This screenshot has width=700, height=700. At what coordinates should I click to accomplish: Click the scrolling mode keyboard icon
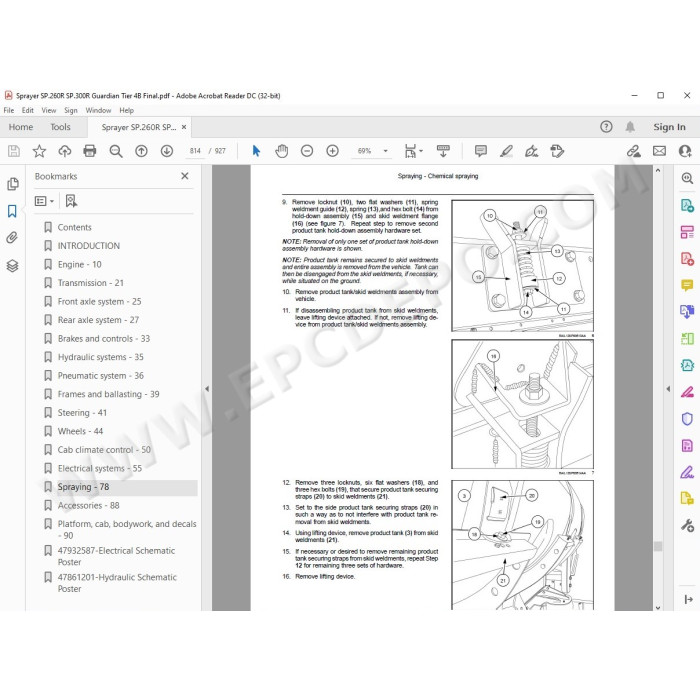(443, 151)
